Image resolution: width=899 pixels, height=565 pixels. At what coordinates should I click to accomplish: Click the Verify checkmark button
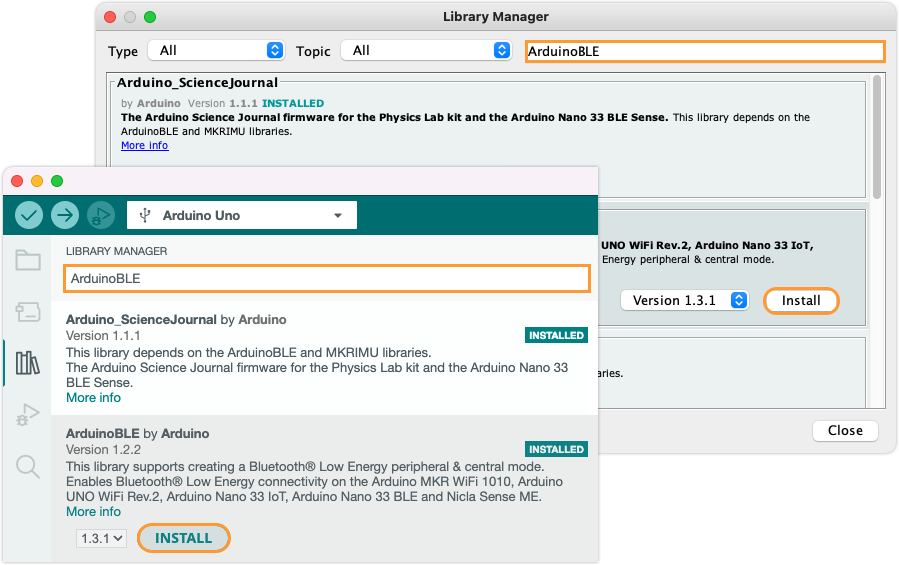(x=29, y=216)
